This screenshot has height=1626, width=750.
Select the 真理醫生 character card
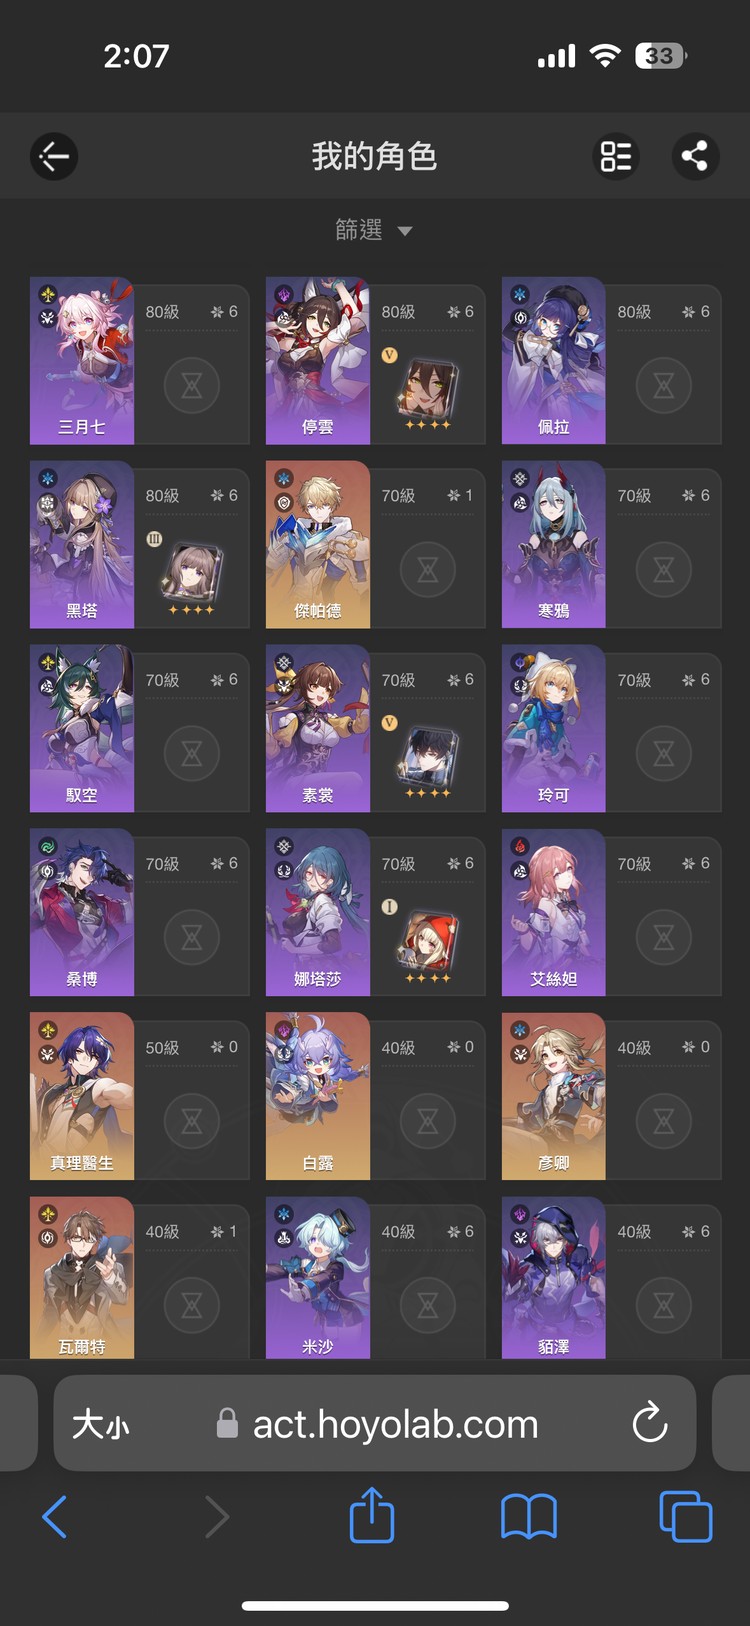click(x=139, y=1097)
